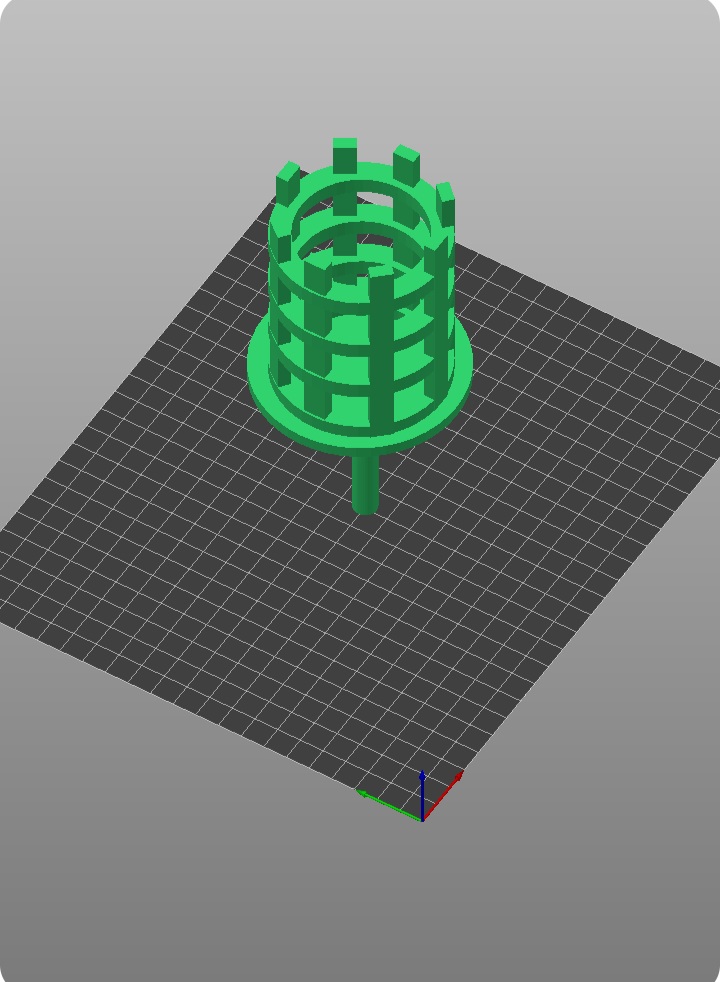Select the rearmost top peg of the cage
This screenshot has width=720, height=982.
pyautogui.click(x=345, y=155)
